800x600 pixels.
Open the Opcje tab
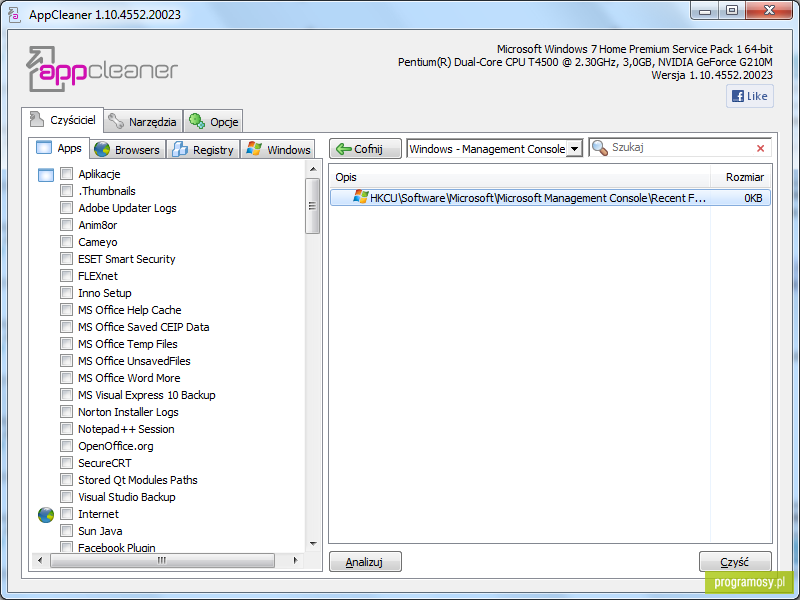coord(213,121)
